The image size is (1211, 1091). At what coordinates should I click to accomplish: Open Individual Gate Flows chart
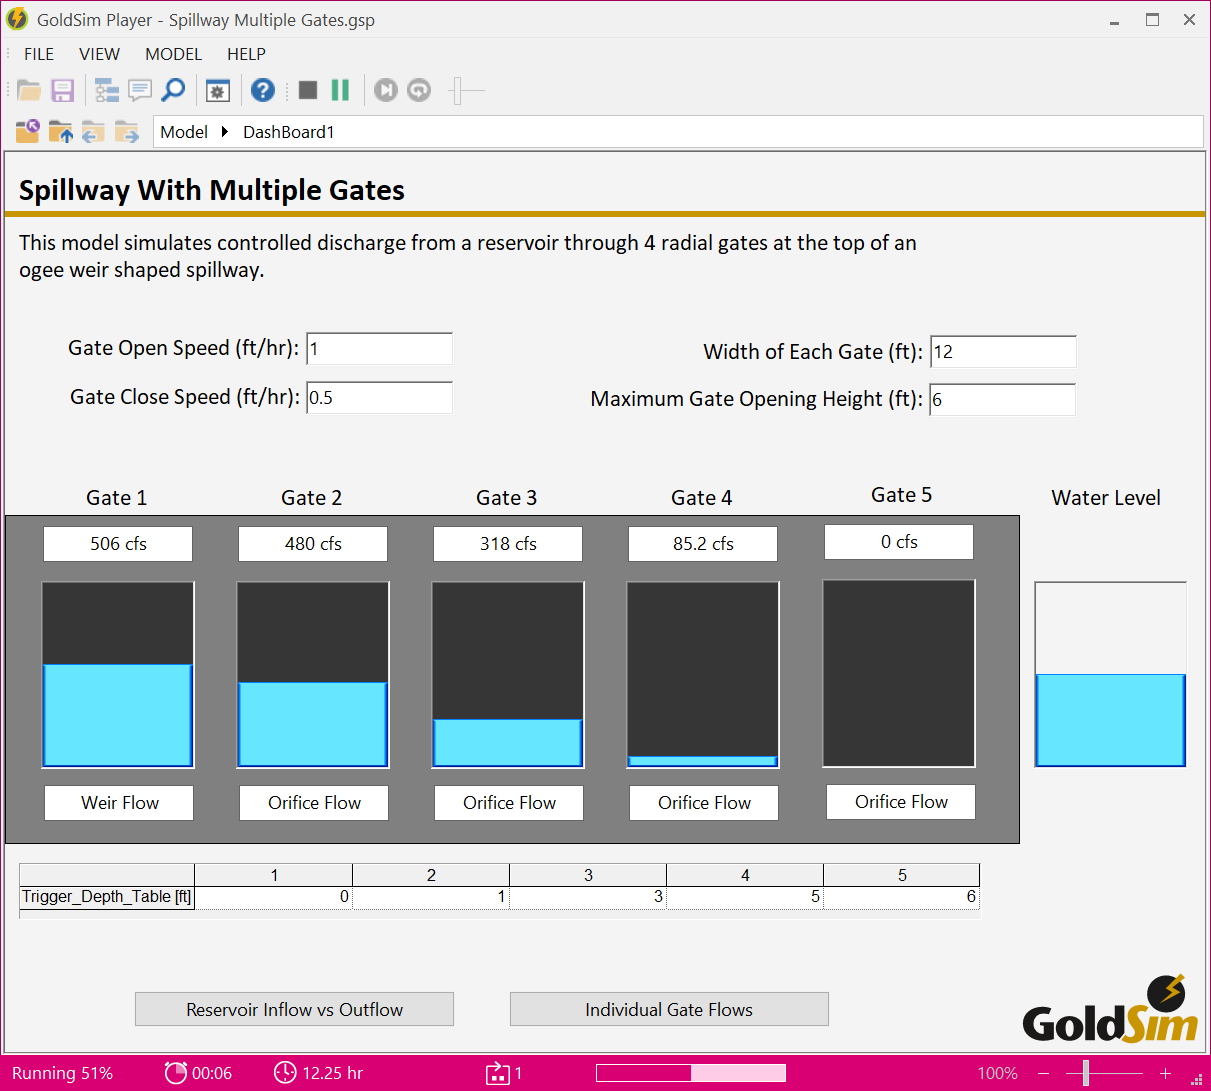pos(669,1009)
